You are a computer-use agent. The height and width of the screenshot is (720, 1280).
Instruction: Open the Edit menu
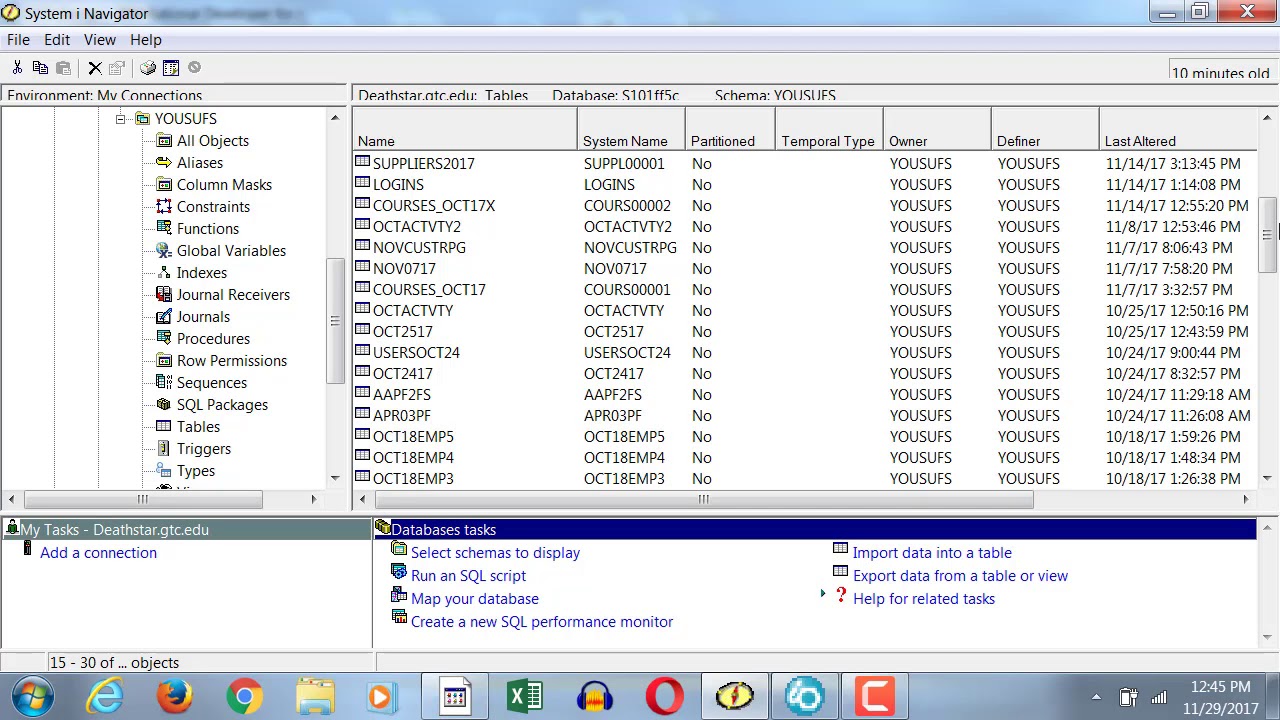(x=57, y=40)
